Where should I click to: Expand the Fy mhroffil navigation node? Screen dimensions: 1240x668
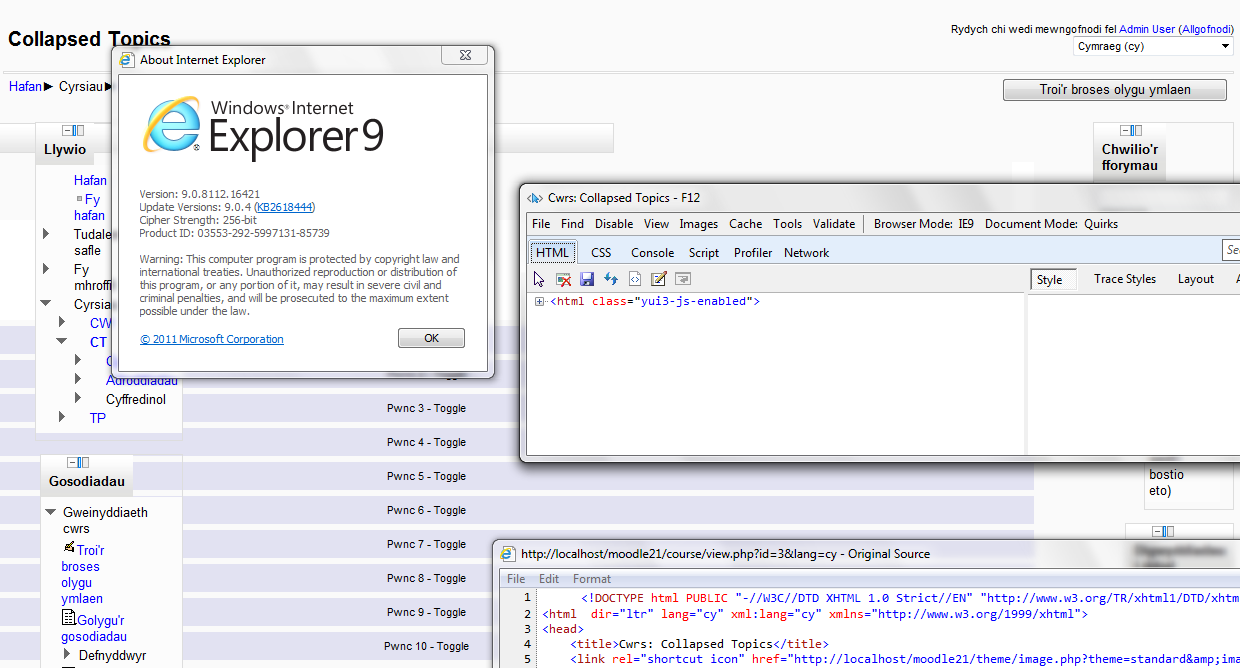46,269
